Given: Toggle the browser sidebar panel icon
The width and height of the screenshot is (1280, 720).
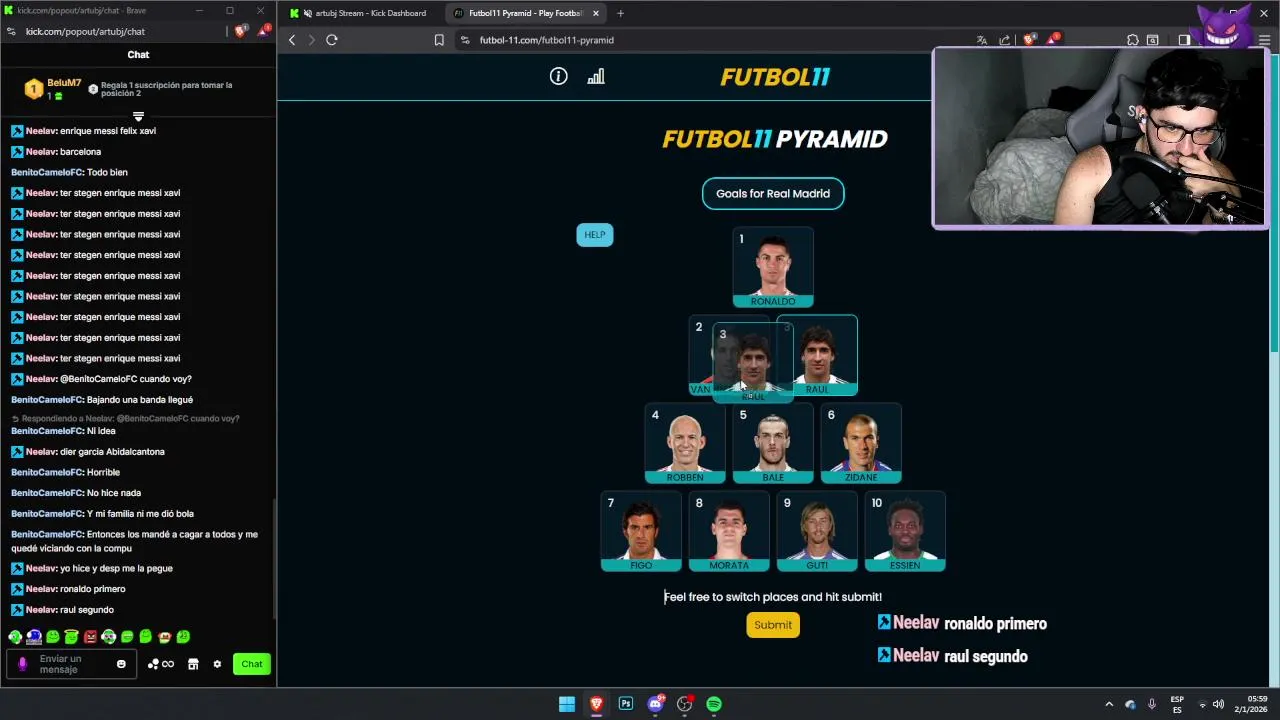Looking at the screenshot, I should point(1184,40).
